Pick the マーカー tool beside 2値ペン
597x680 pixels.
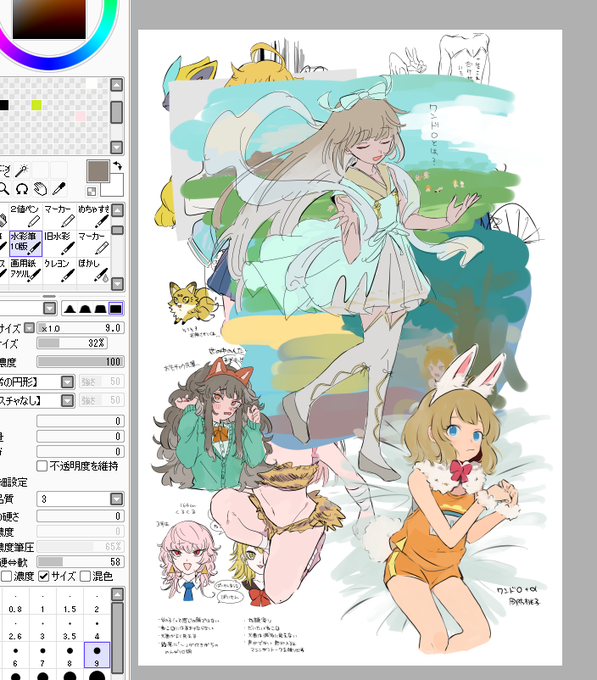point(59,216)
